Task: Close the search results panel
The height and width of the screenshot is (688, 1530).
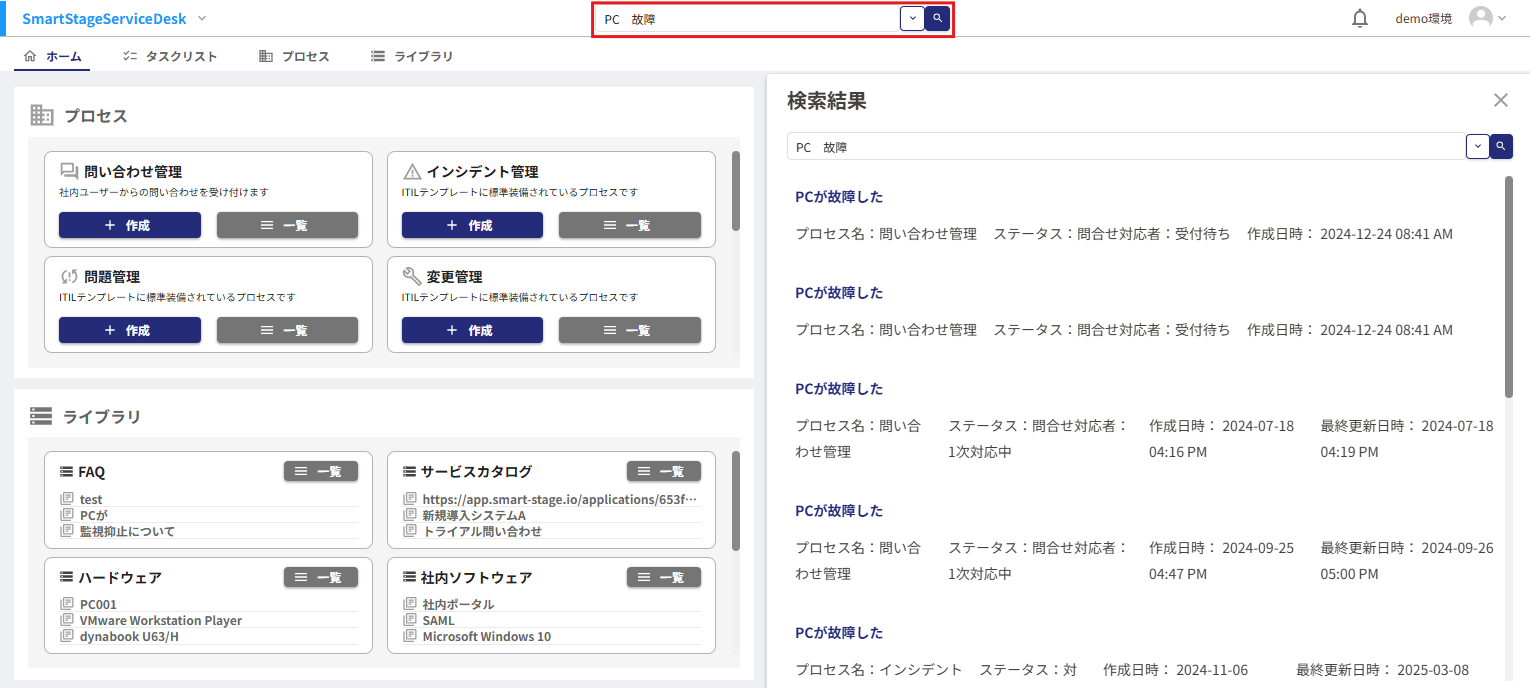Action: click(x=1500, y=100)
